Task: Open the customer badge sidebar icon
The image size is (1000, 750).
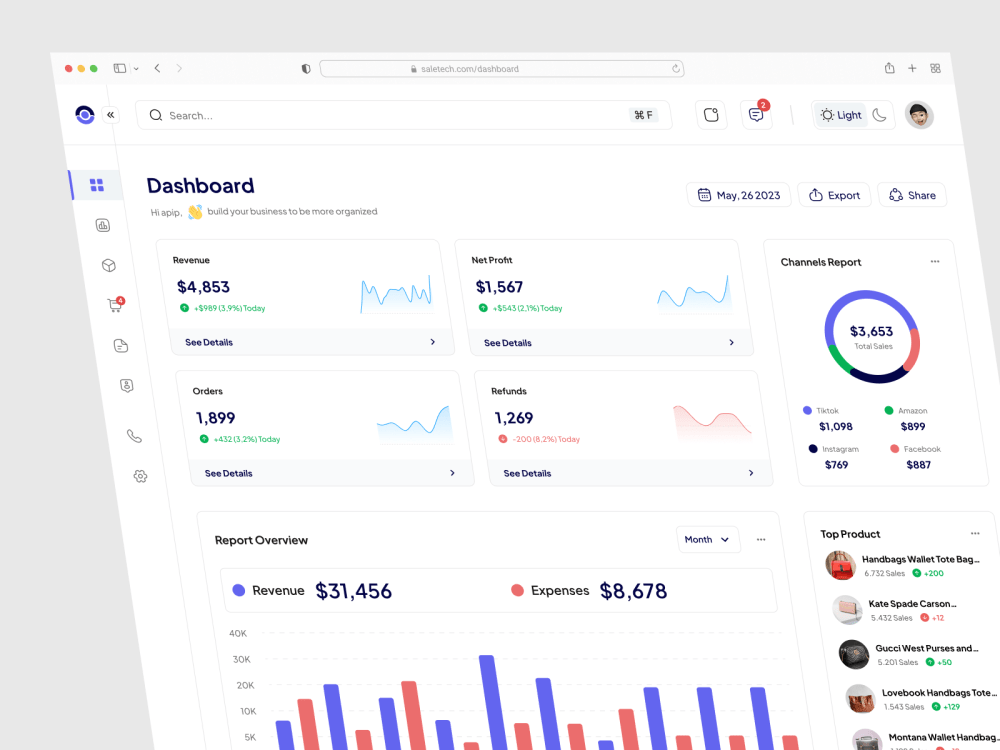Action: click(127, 385)
